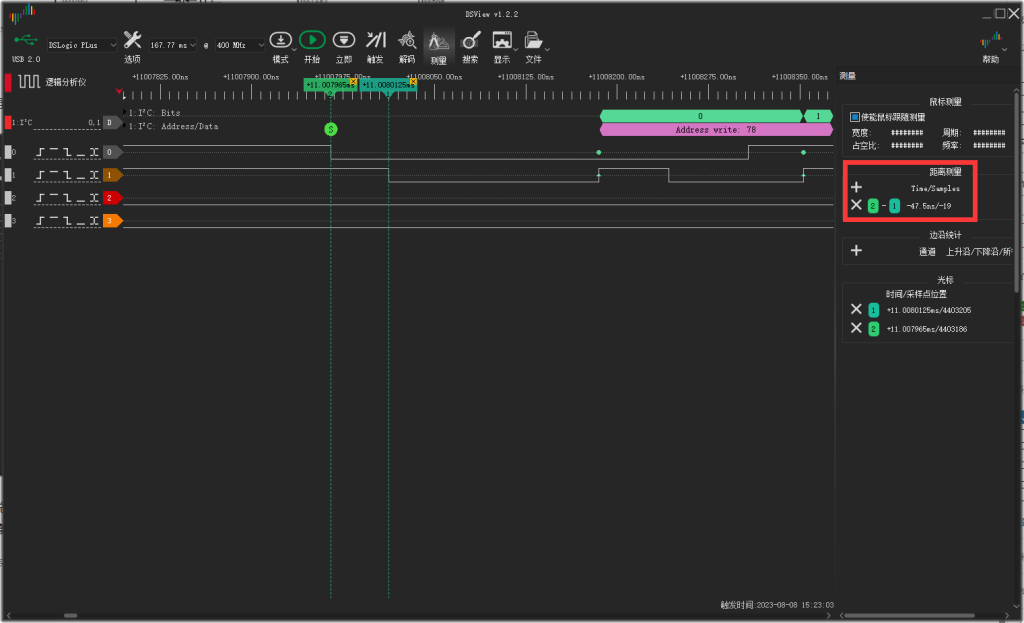Screen dimensions: 1024x623
Task: Open the 帮助 (Help) menu icon
Action: 990,40
